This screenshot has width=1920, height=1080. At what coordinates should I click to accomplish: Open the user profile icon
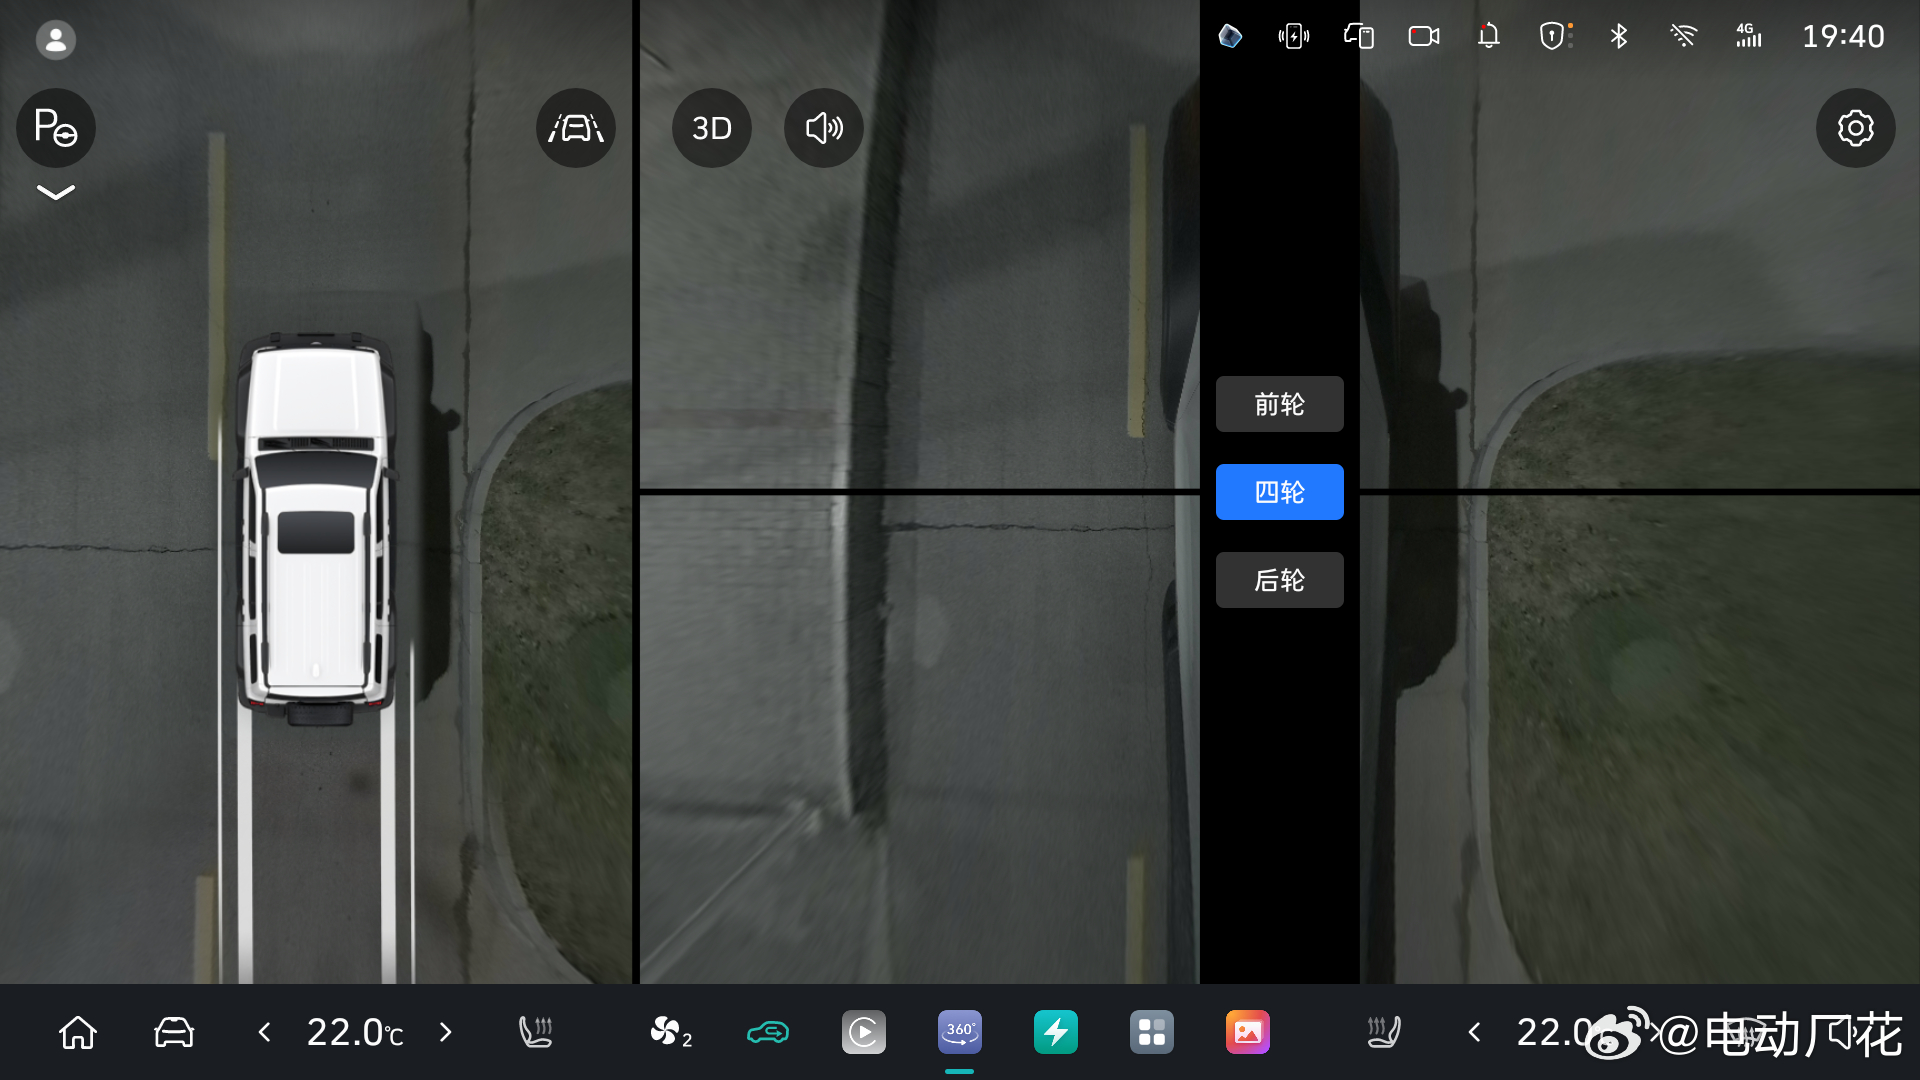click(x=56, y=40)
